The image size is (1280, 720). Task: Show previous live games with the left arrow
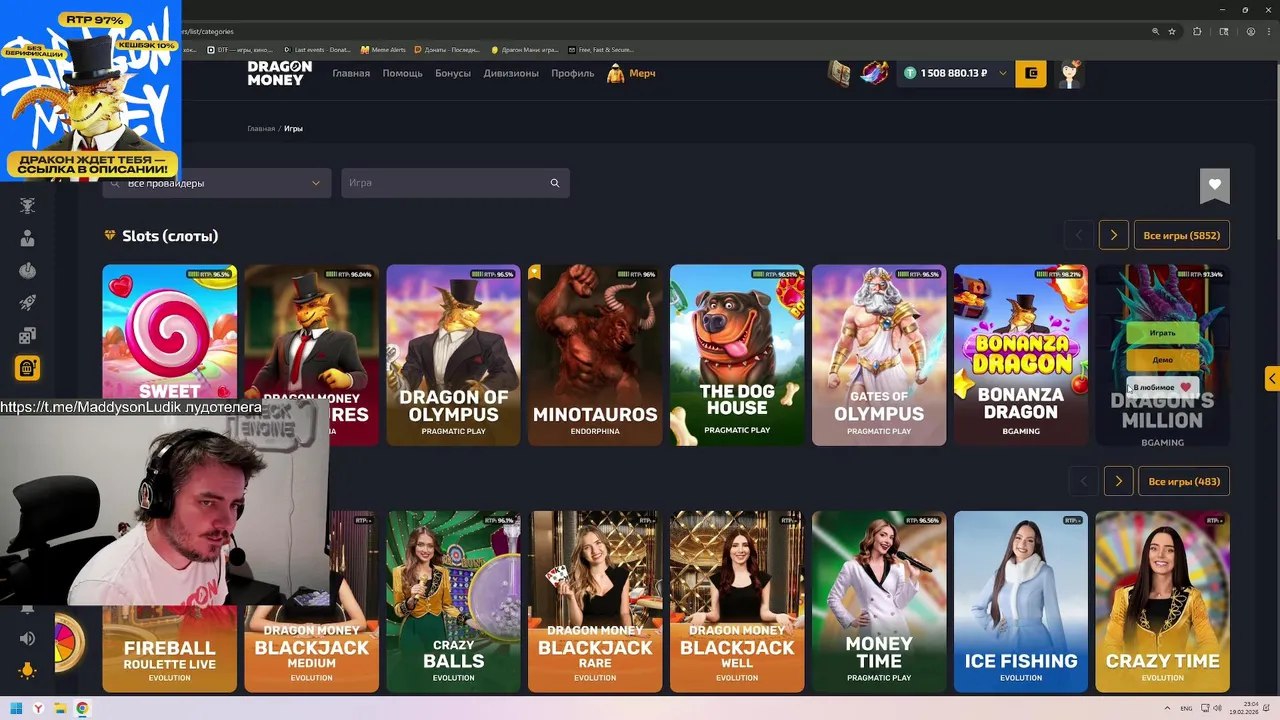click(x=1084, y=481)
